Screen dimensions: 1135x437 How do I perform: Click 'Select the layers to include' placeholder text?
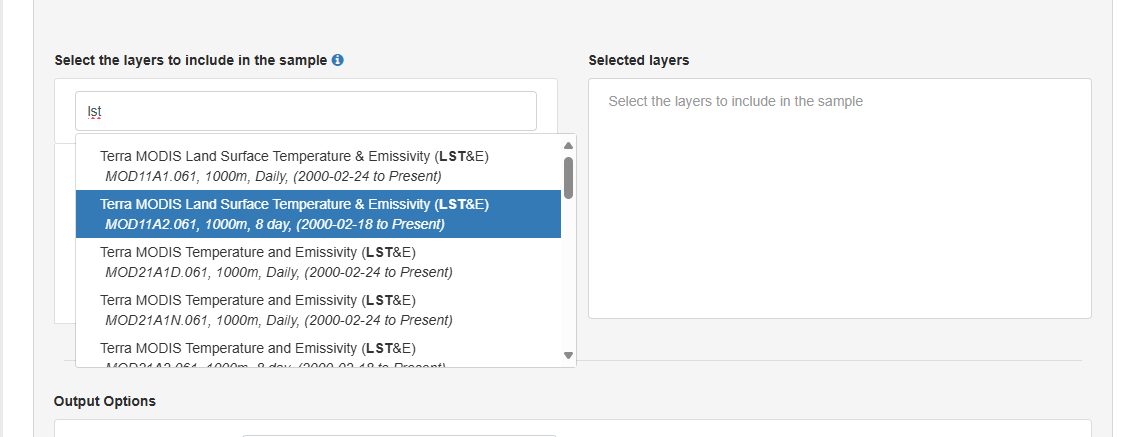735,101
